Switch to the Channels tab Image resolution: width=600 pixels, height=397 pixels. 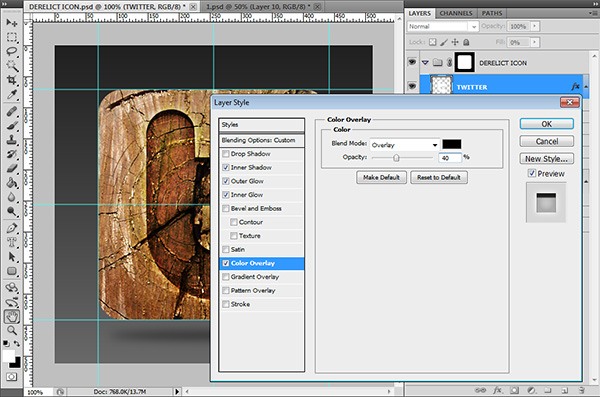tap(456, 13)
